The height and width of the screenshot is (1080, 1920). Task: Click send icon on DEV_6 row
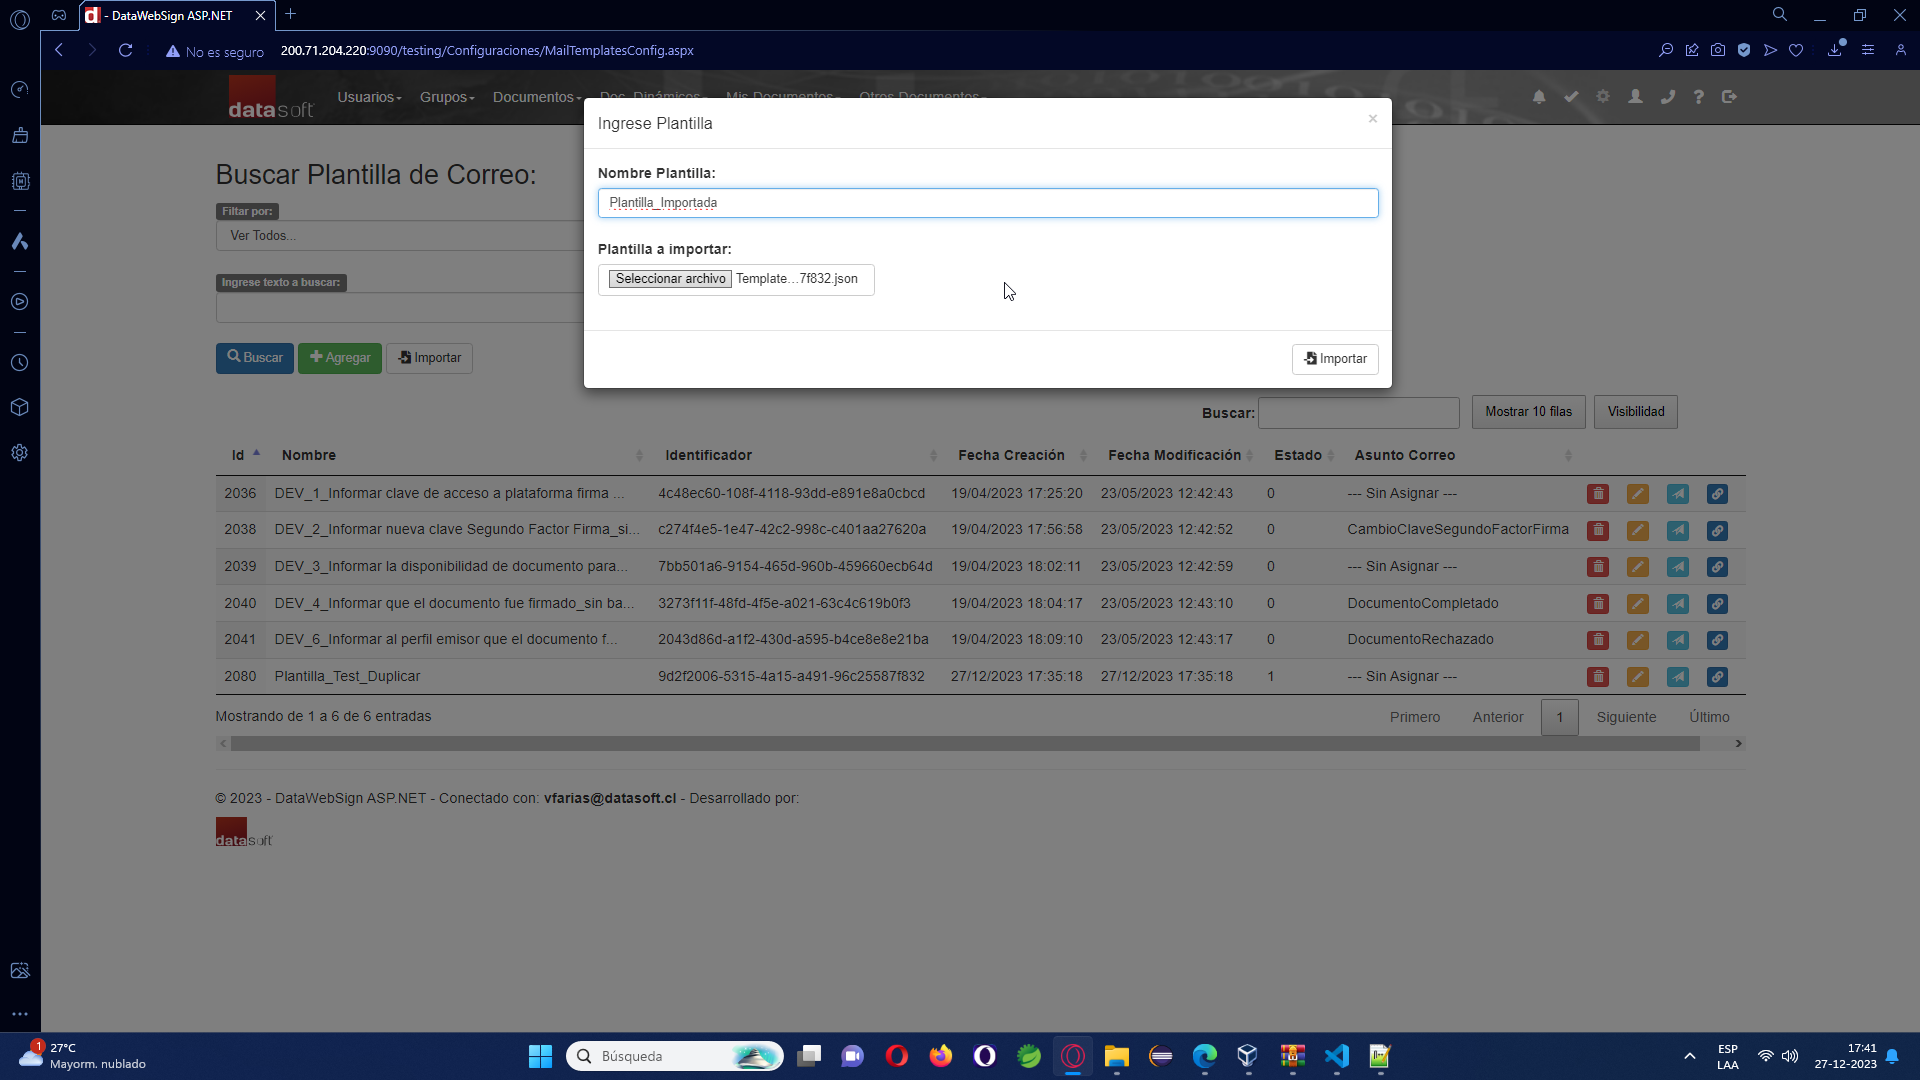[1678, 640]
